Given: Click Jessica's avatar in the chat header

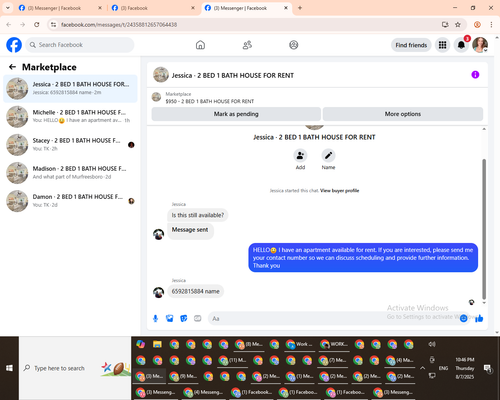Looking at the screenshot, I should (x=161, y=75).
